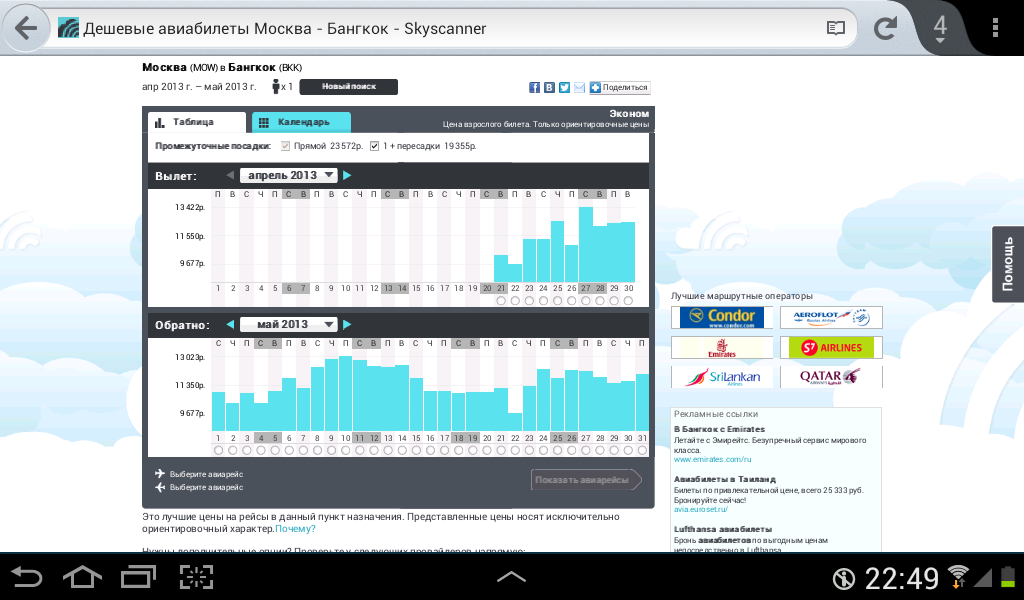The width and height of the screenshot is (1024, 600).
Task: Click the 13 023р. return price label
Action: pyautogui.click(x=190, y=358)
